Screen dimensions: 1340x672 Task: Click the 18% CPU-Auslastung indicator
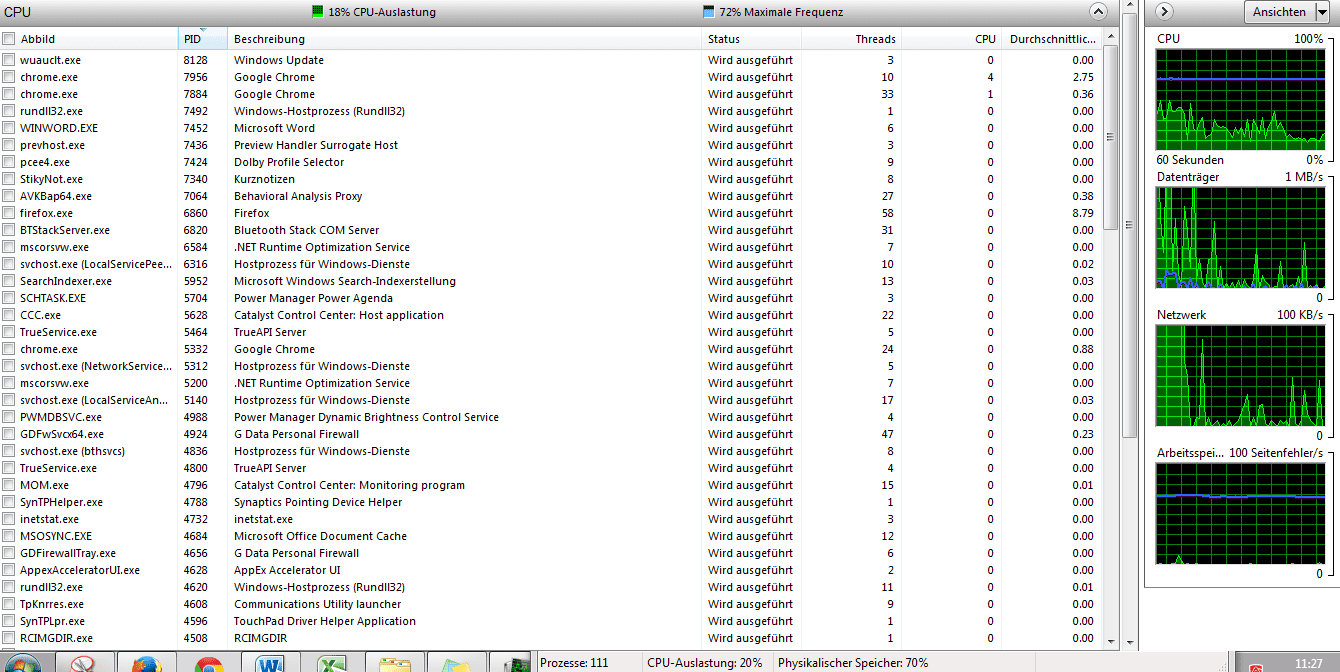pos(374,12)
